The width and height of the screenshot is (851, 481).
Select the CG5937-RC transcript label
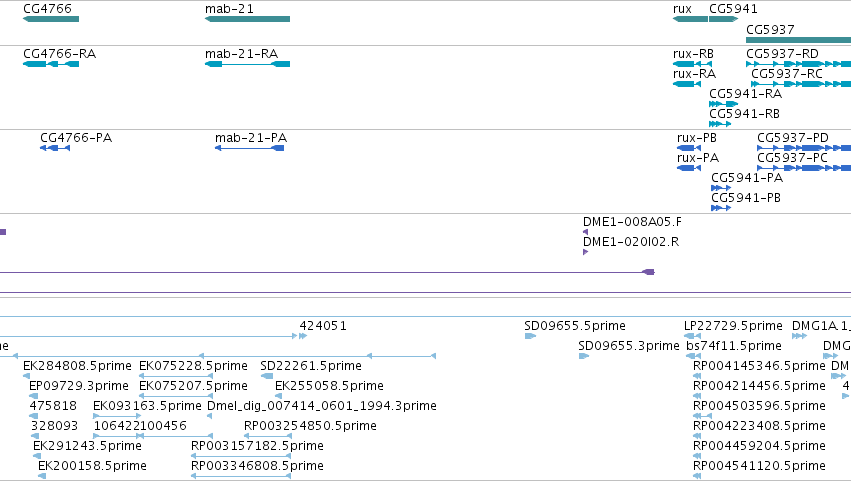[x=787, y=74]
